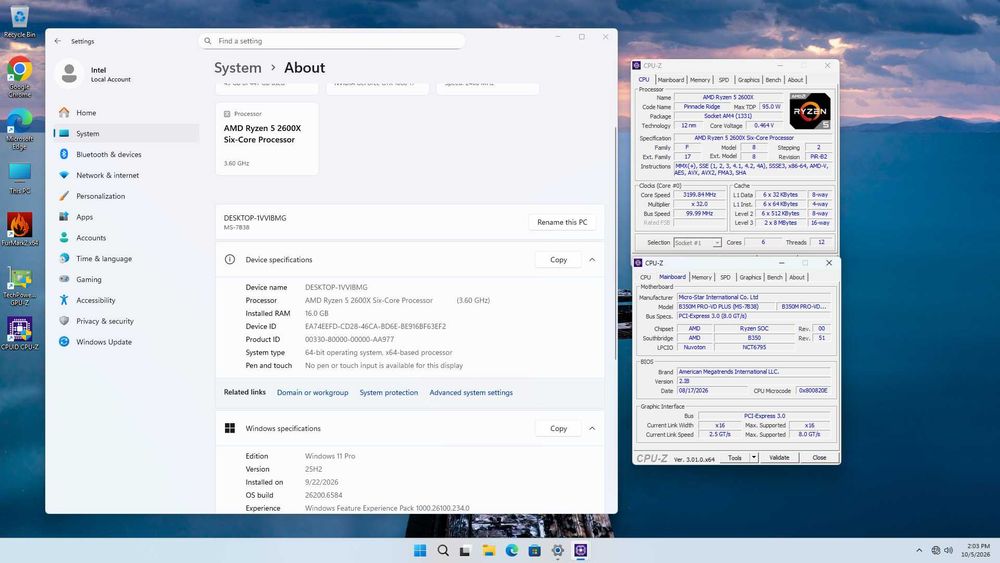The width and height of the screenshot is (1000, 563).
Task: Collapse the Windows specifications section
Action: (x=592, y=428)
